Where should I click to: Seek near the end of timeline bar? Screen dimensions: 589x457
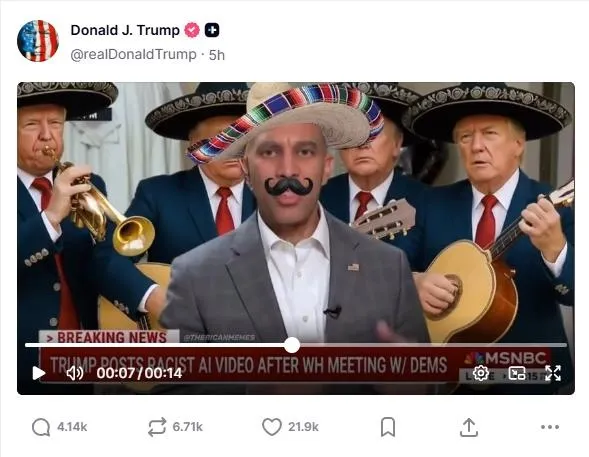[556, 345]
